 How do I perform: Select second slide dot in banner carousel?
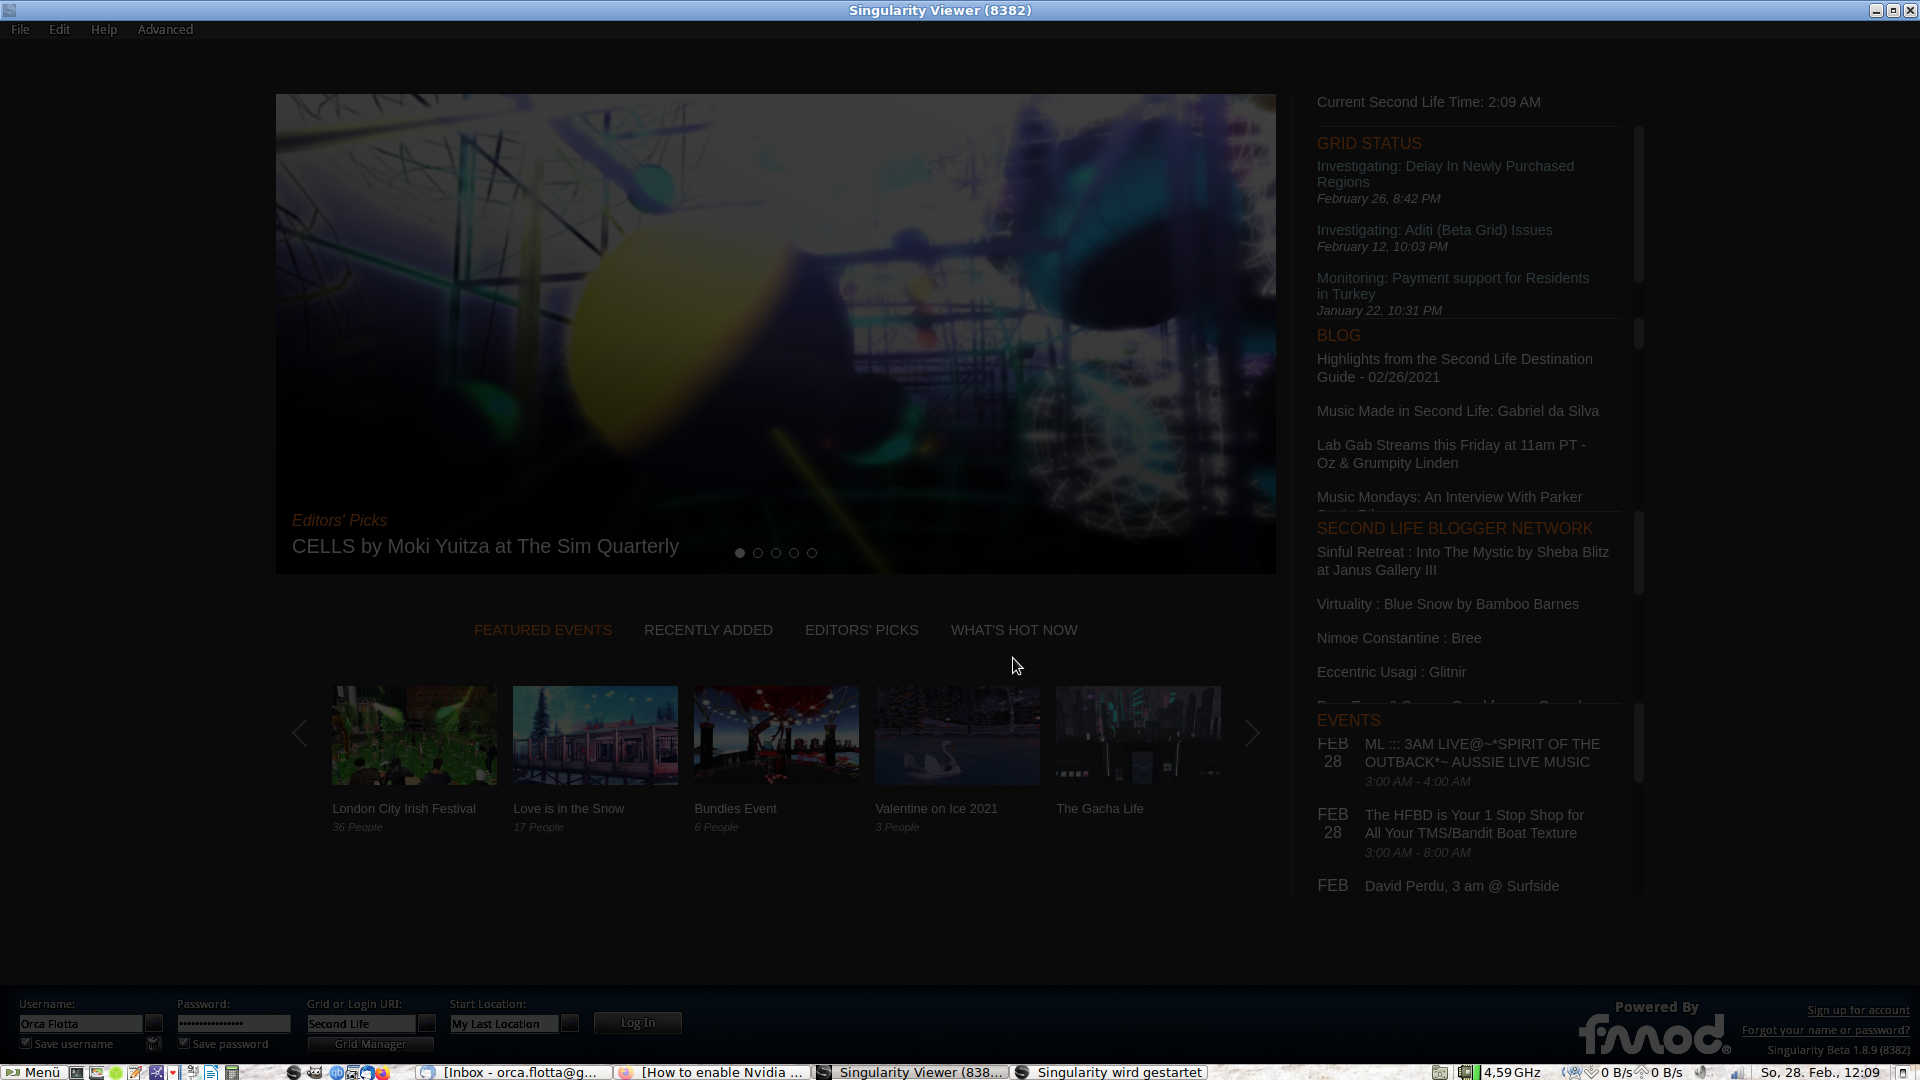pos(758,553)
